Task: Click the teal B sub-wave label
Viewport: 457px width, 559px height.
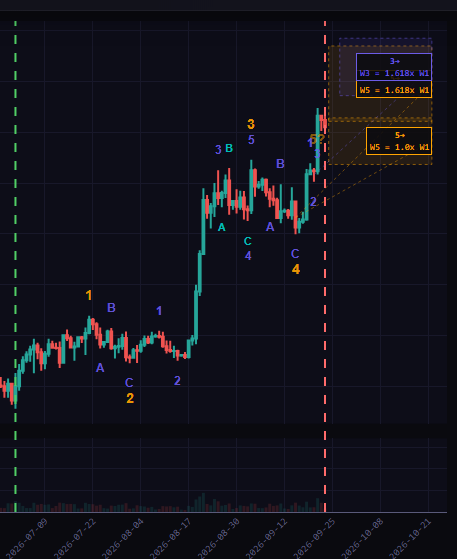Action: [x=229, y=148]
